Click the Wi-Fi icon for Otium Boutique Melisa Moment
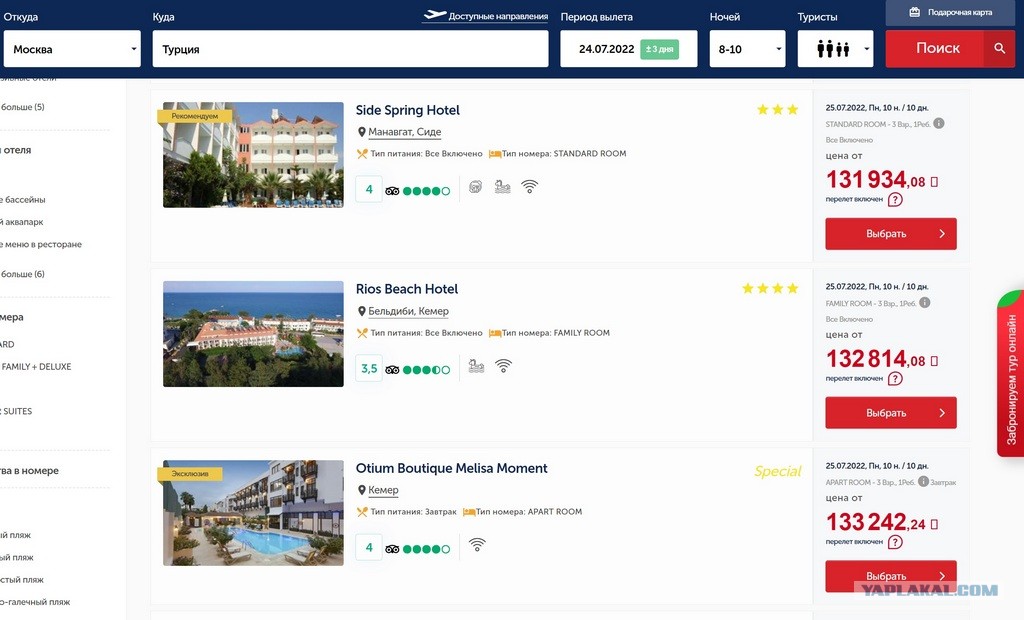1024x620 pixels. click(477, 545)
